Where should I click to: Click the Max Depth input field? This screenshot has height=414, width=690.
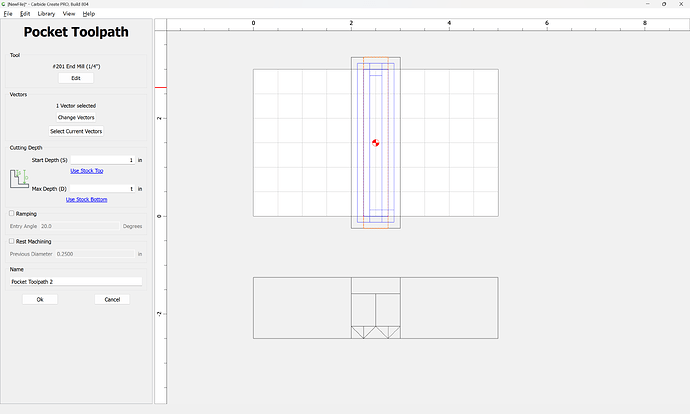point(102,188)
